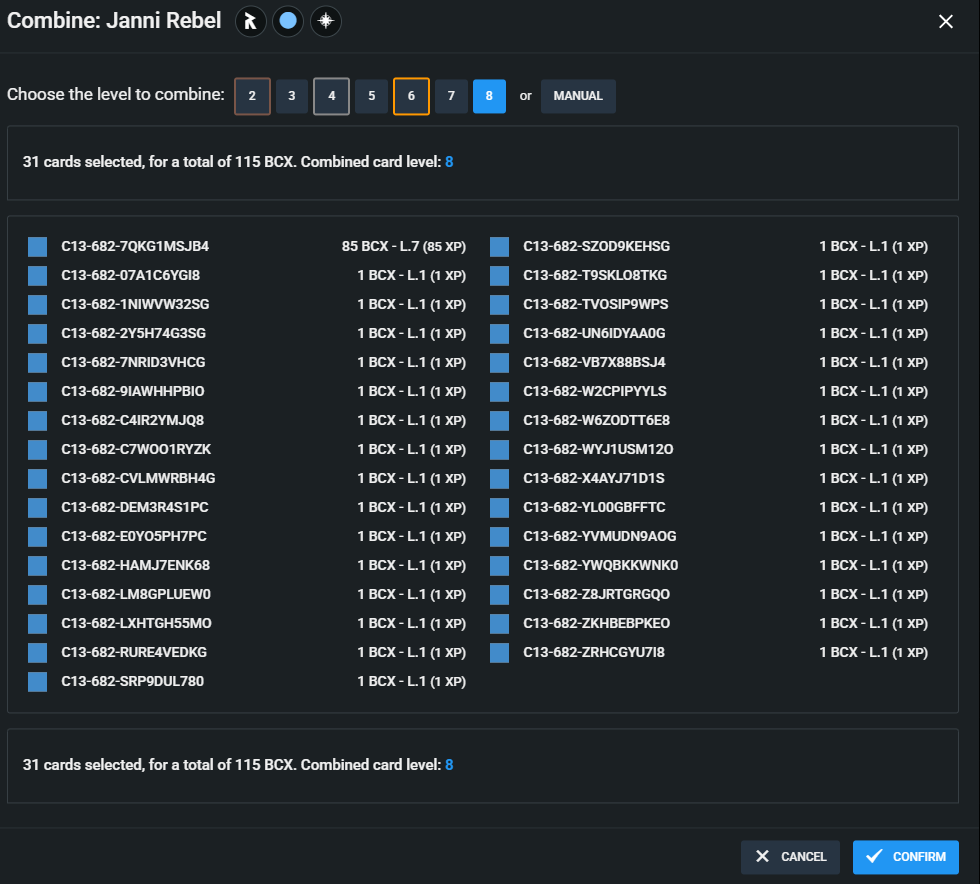Image resolution: width=980 pixels, height=884 pixels.
Task: Select card row C13-682-CVLMWRBH4G label
Action: coord(138,479)
